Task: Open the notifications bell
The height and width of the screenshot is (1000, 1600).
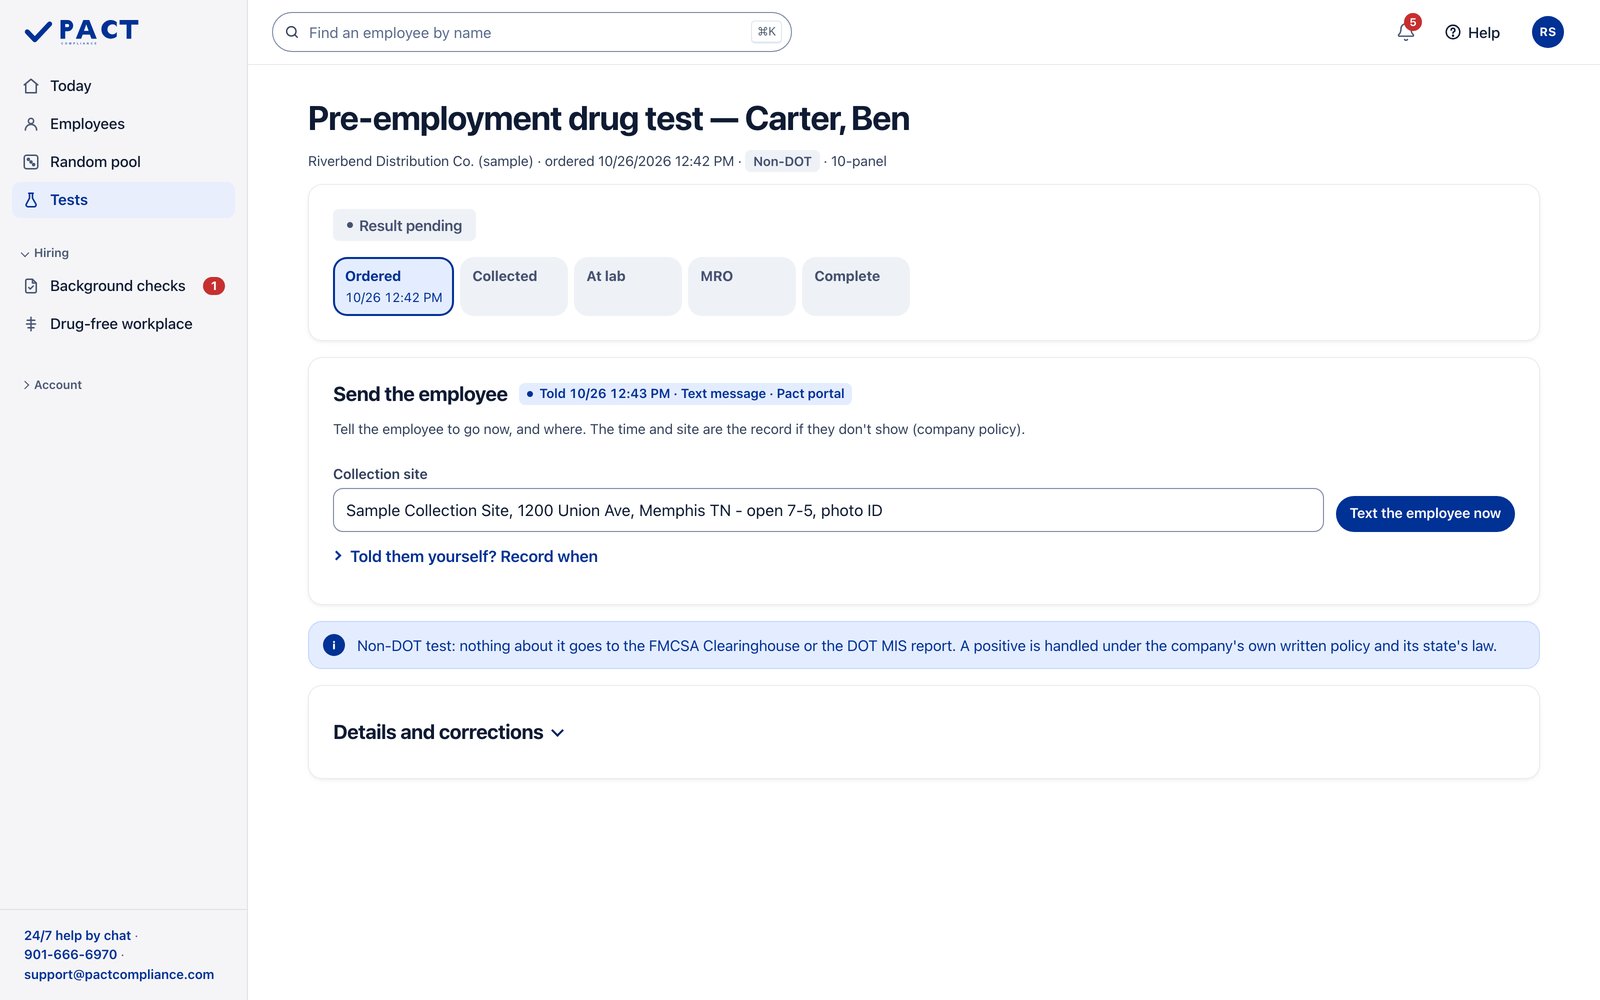Action: [1406, 32]
